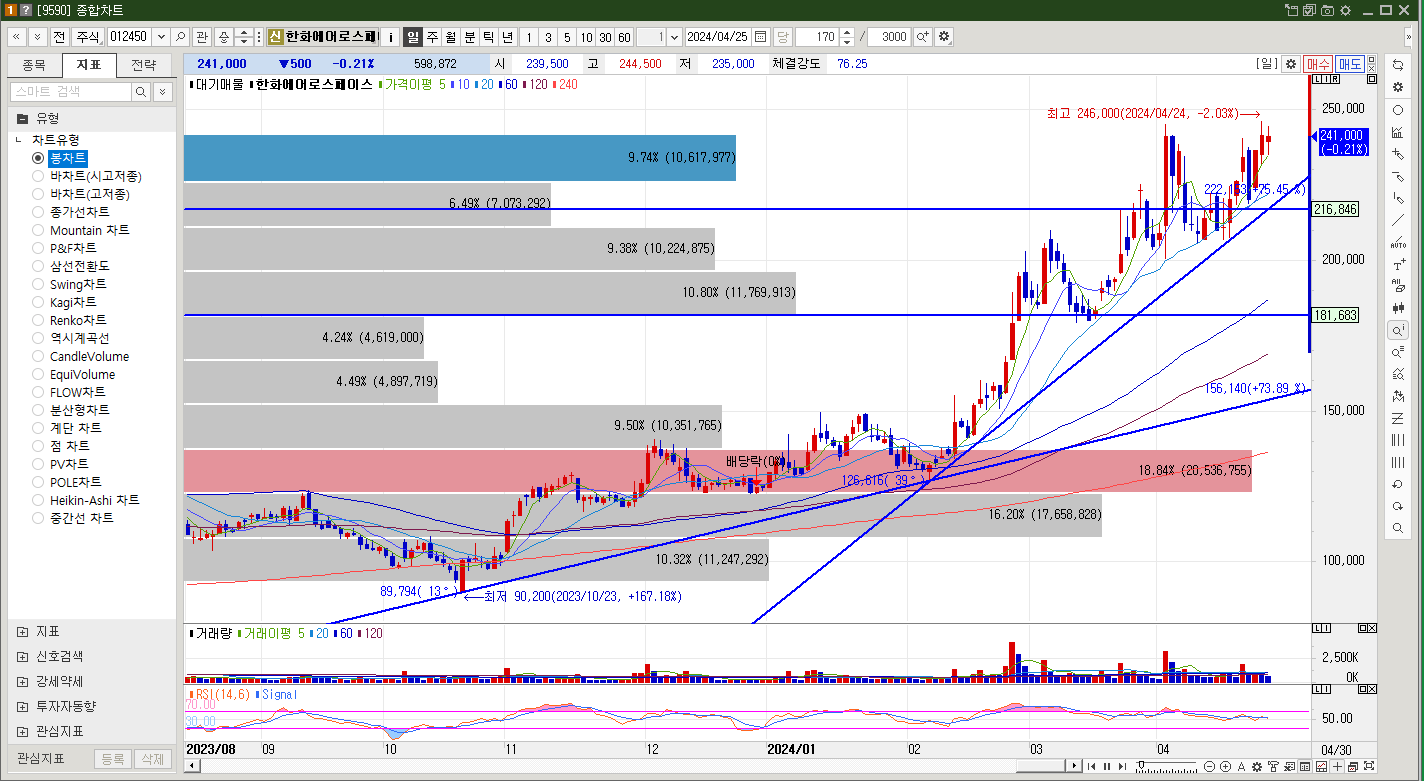Click the 관 button in top toolbar

coord(202,37)
